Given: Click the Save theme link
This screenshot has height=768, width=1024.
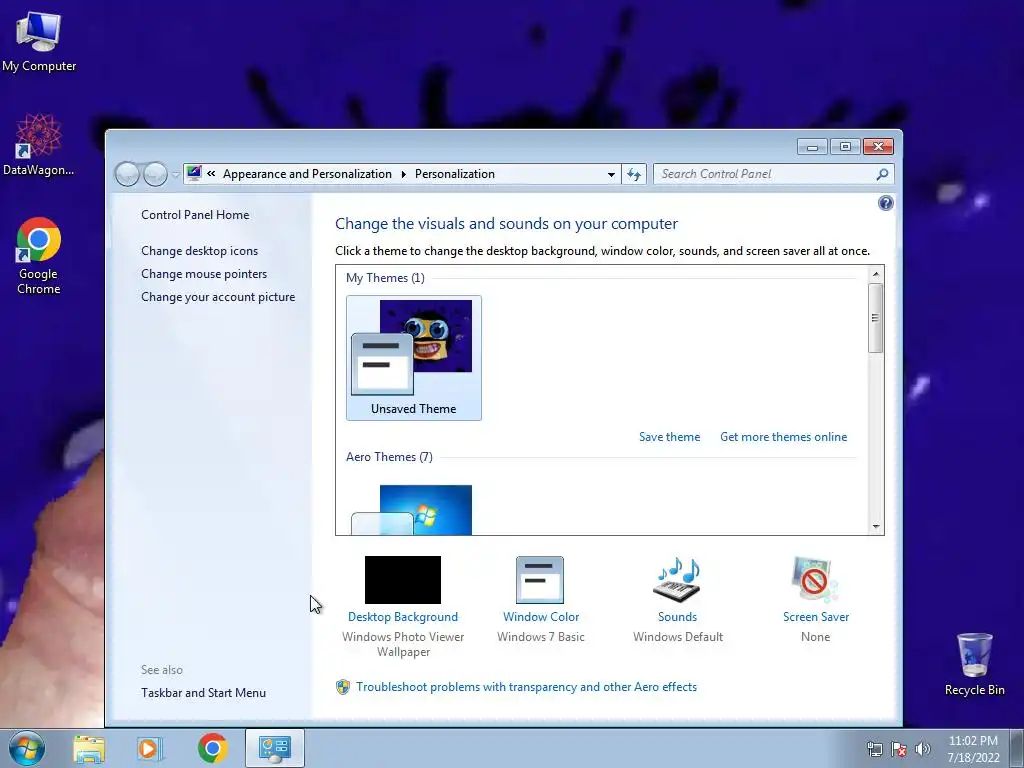Looking at the screenshot, I should tap(669, 437).
